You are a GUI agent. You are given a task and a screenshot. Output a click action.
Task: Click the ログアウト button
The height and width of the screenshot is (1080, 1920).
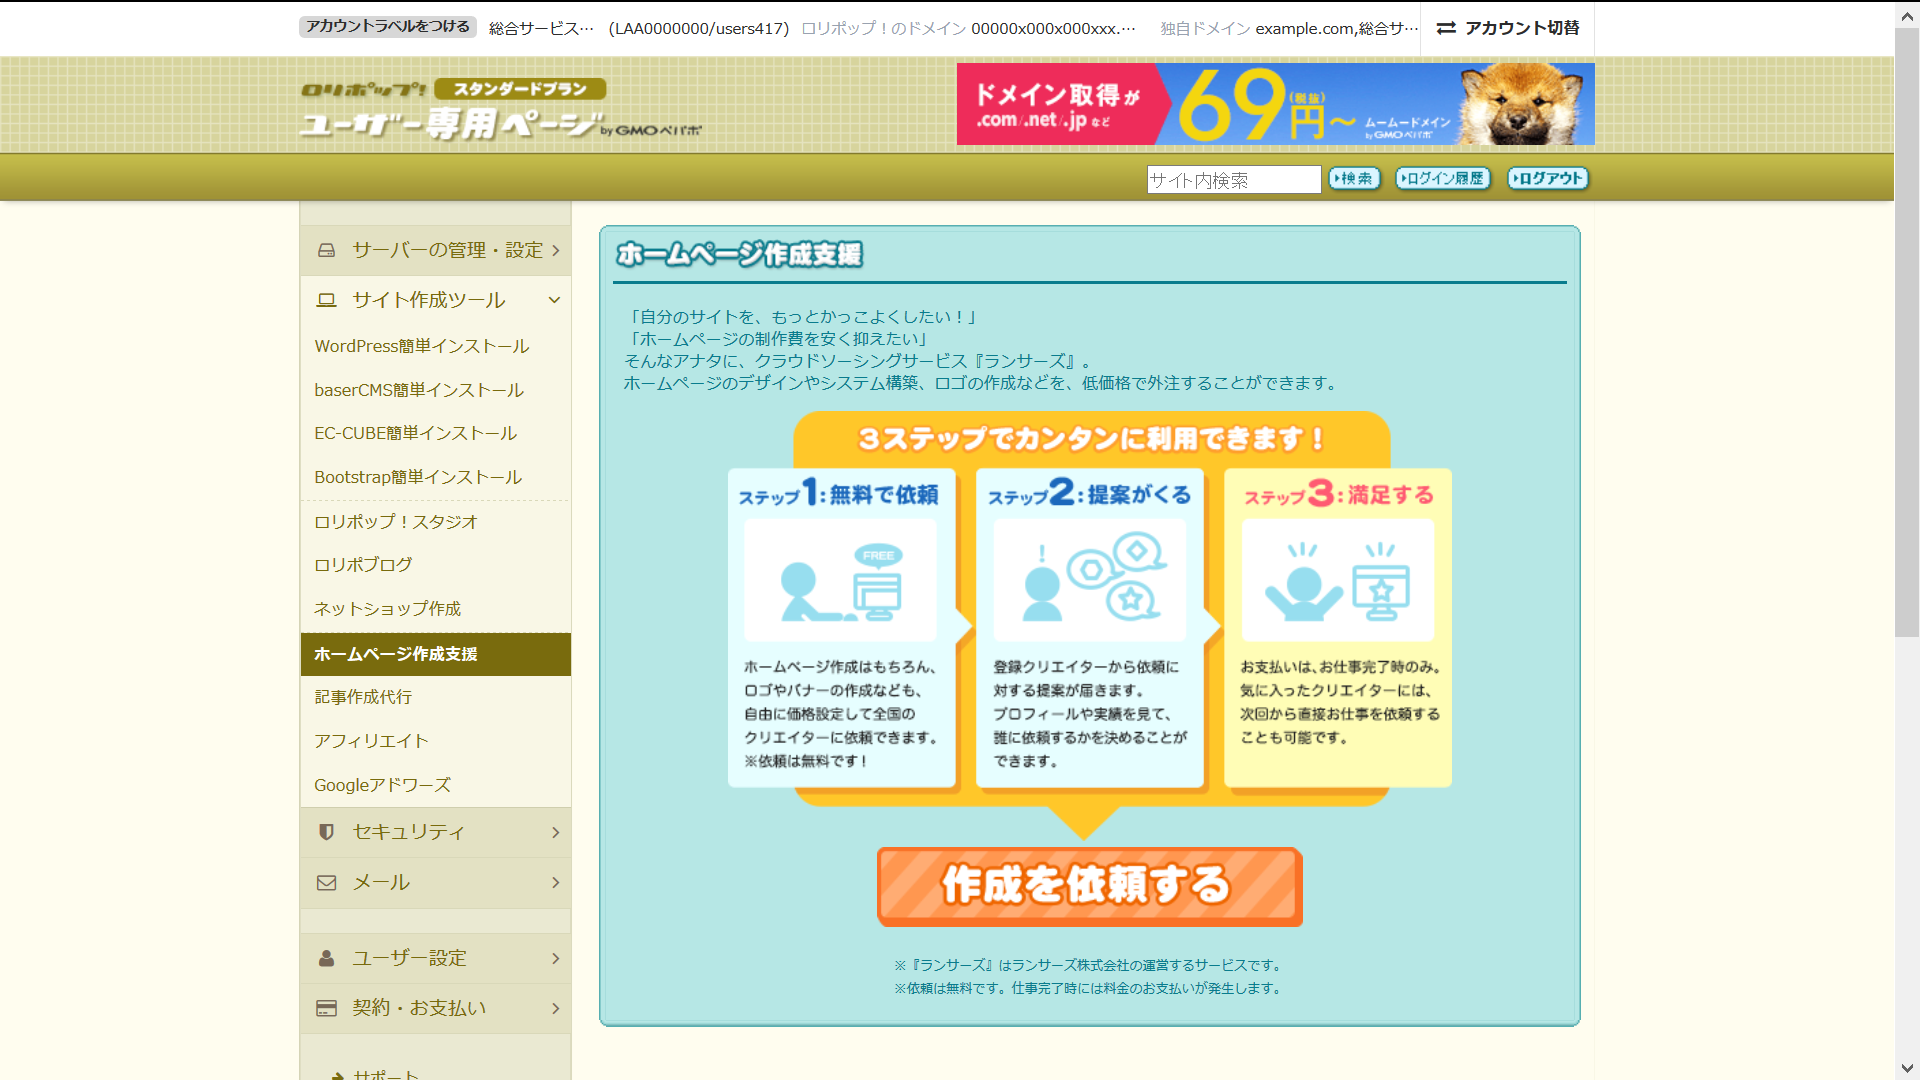pyautogui.click(x=1547, y=179)
